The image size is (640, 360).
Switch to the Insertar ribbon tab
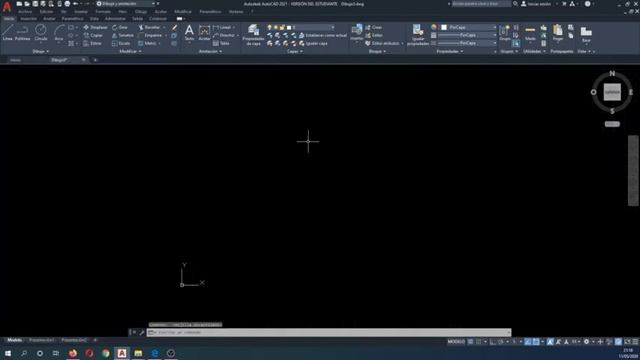[28, 19]
